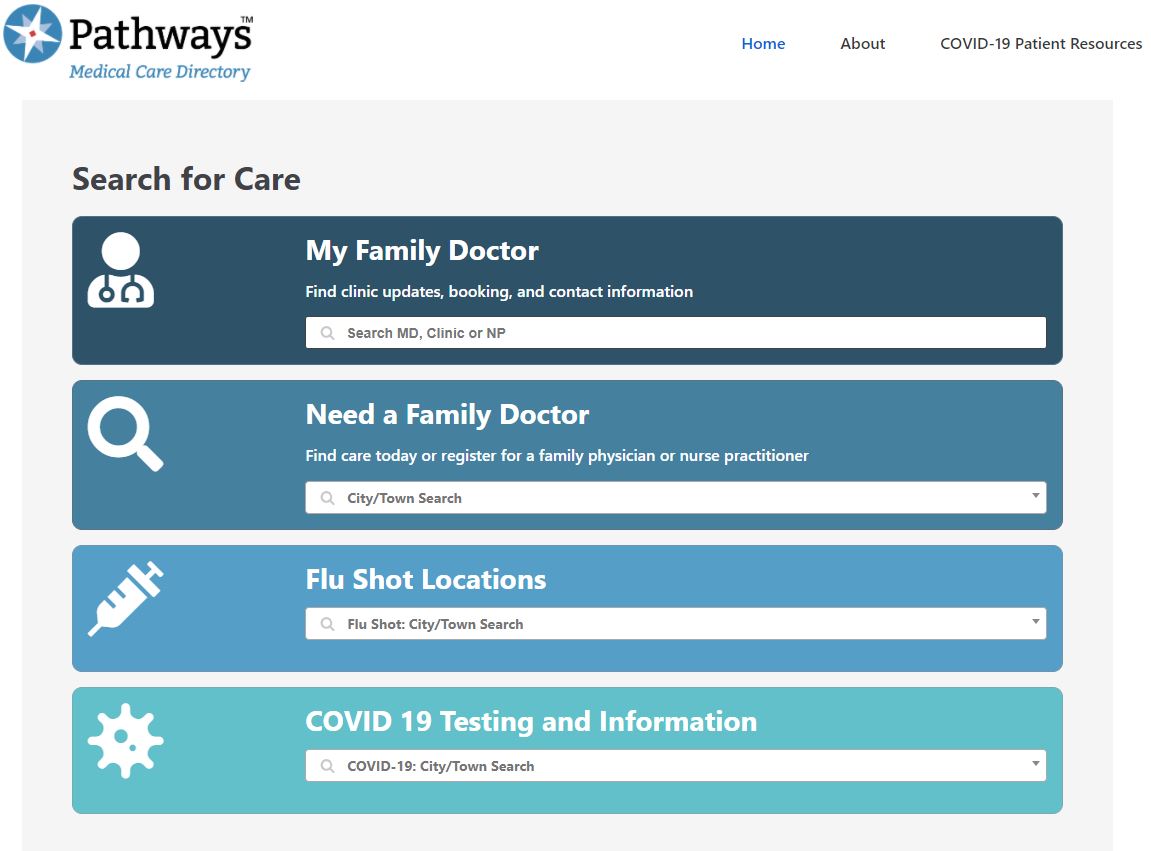Focus the Search MD, Clinic or NP field

676,333
